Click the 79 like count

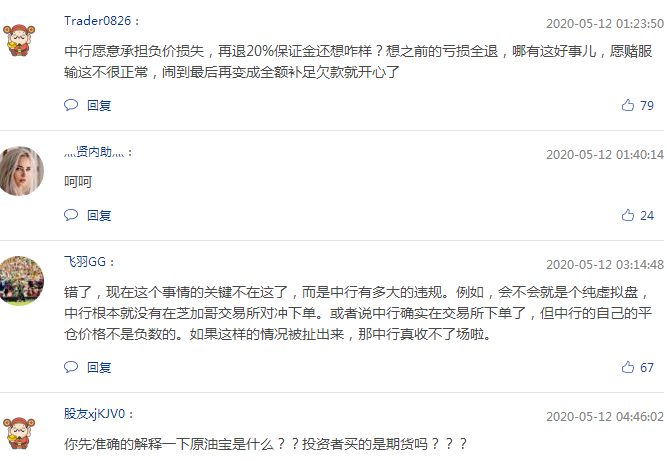(647, 105)
